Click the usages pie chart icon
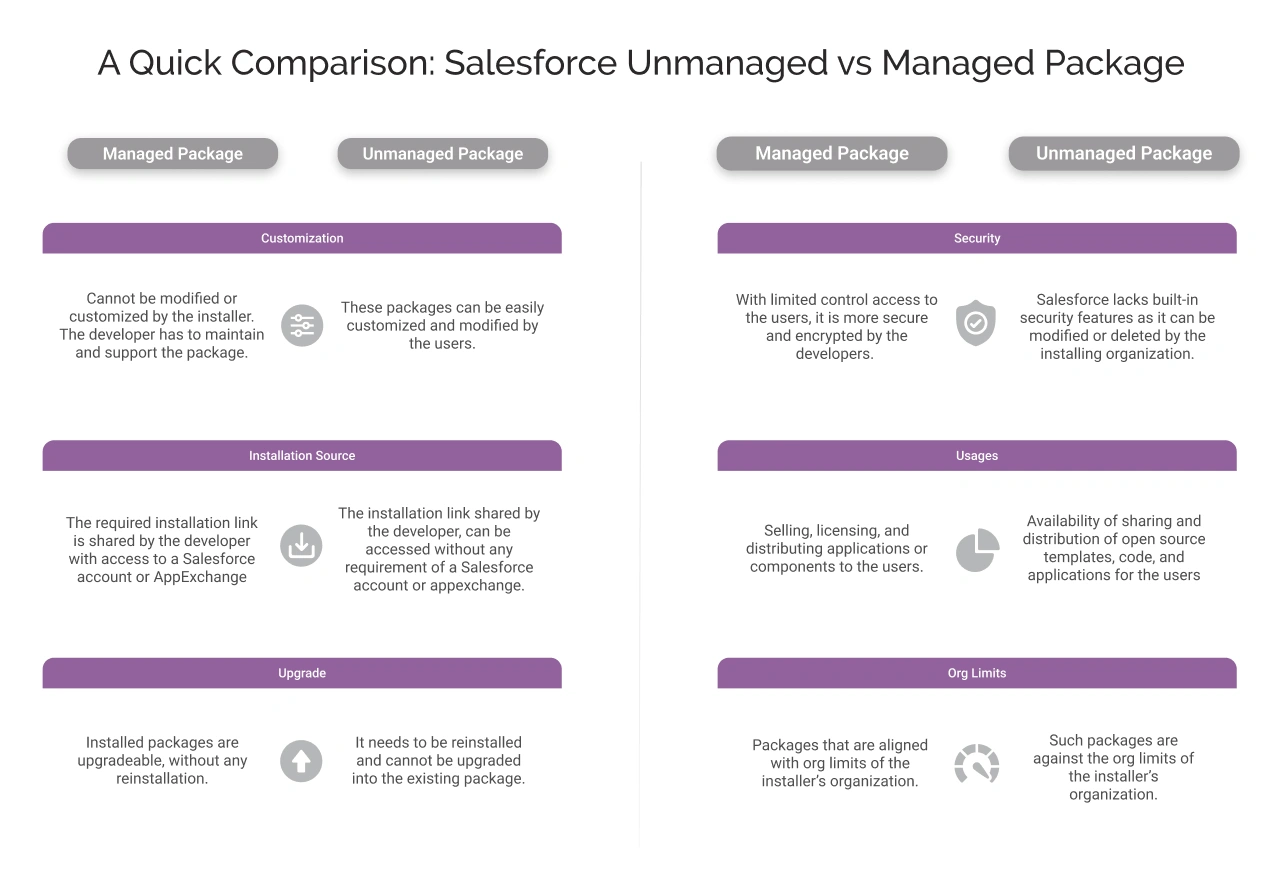The image size is (1281, 876). click(x=977, y=550)
